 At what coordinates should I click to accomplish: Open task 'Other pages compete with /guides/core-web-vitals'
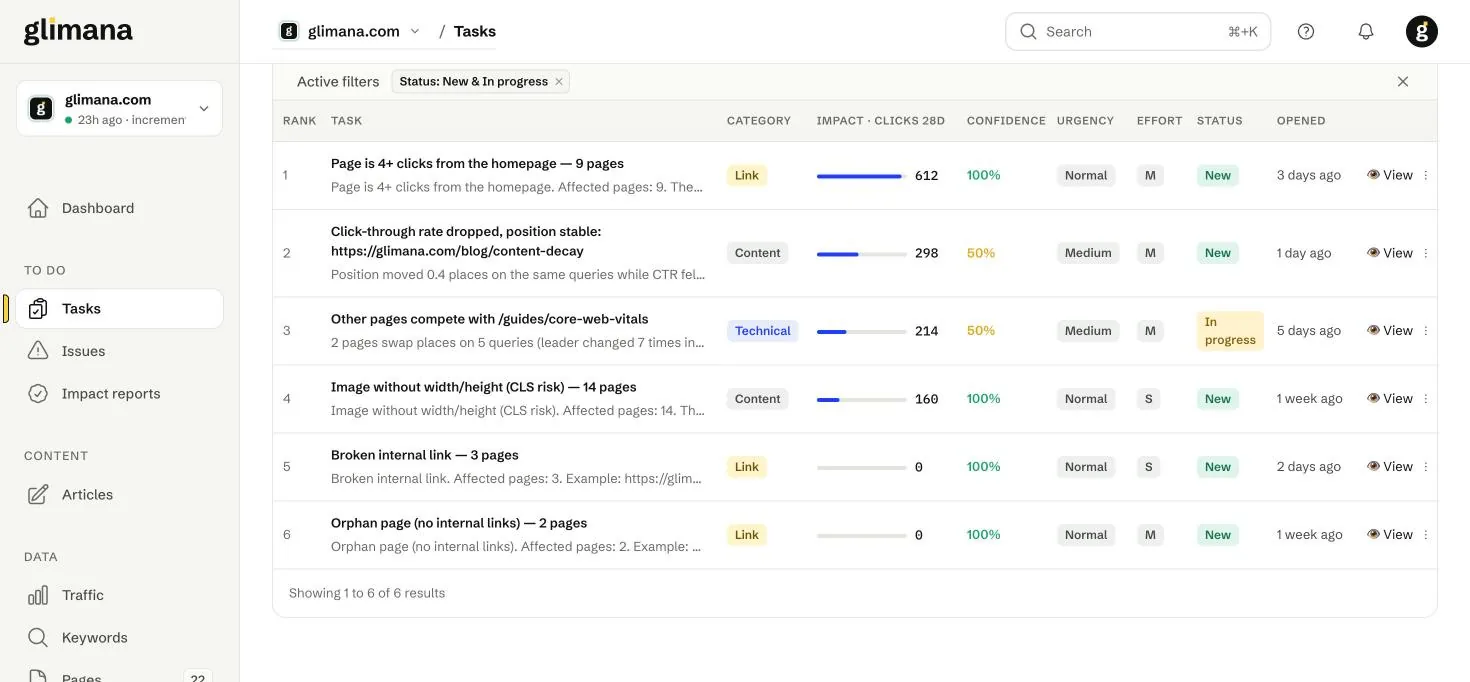tap(490, 319)
